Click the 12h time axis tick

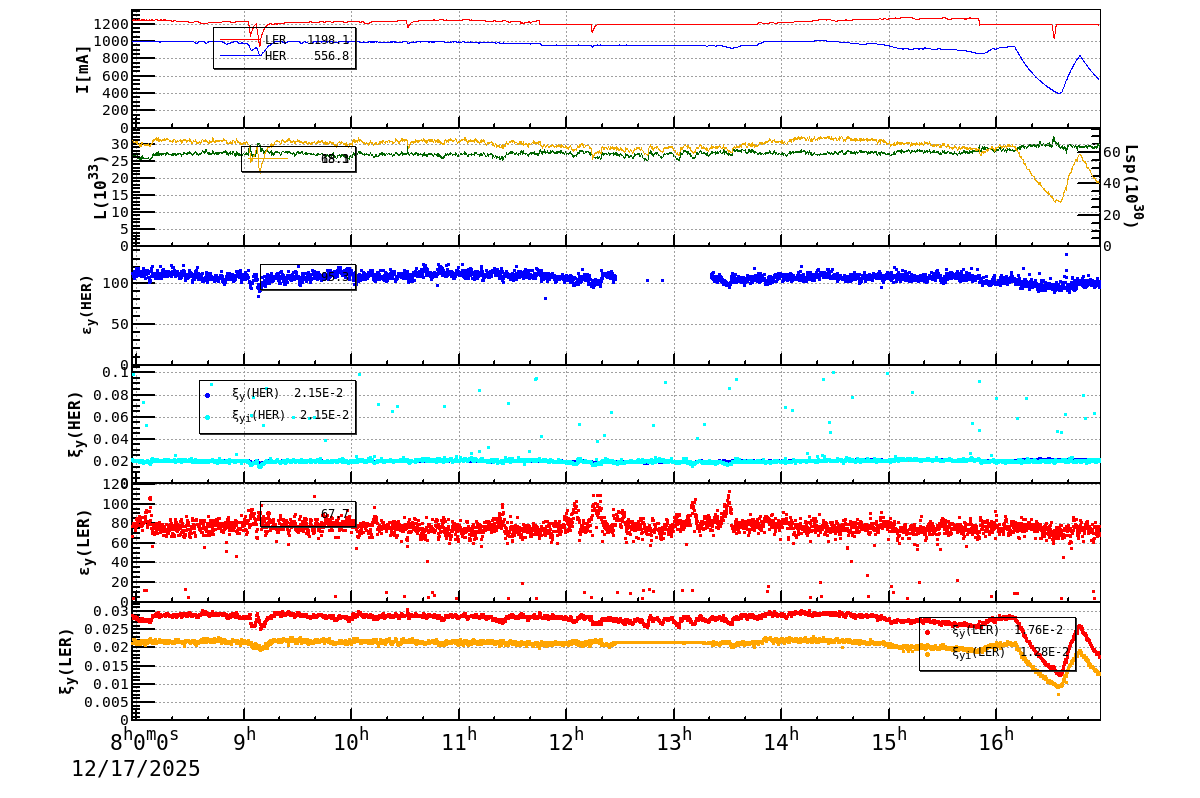coord(566,741)
